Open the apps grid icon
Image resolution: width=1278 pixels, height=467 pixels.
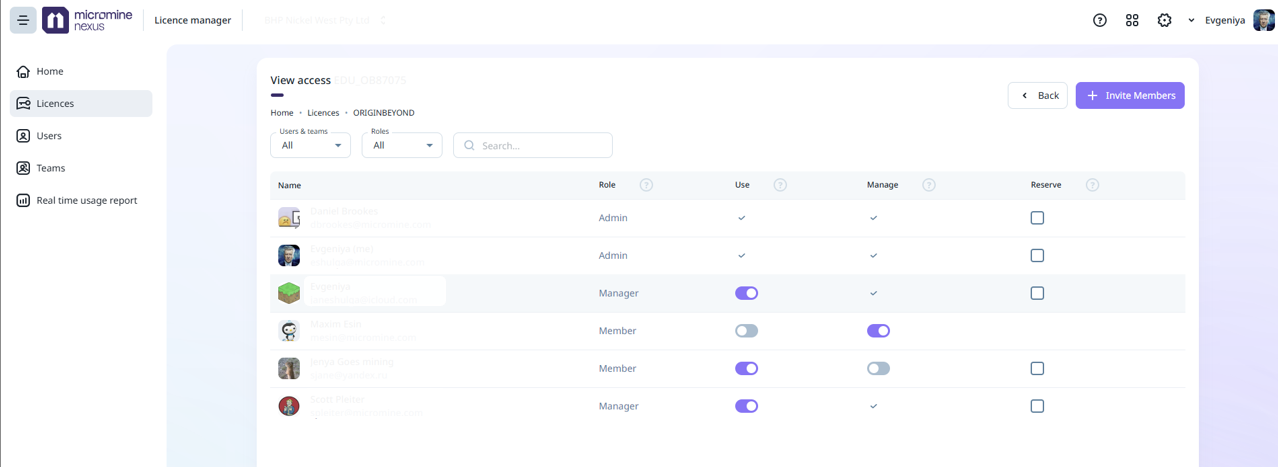tap(1132, 20)
